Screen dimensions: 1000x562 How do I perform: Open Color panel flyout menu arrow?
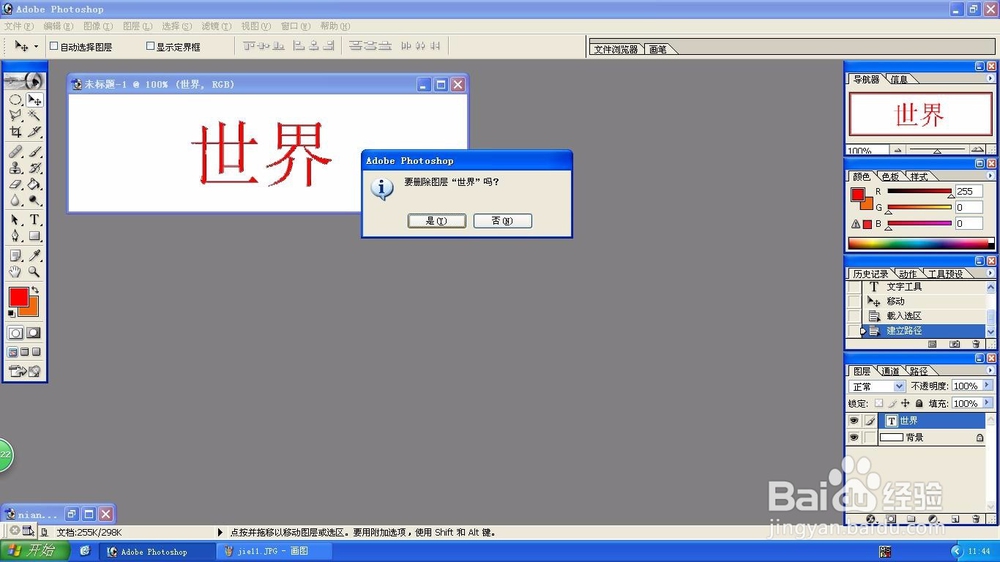pos(990,175)
